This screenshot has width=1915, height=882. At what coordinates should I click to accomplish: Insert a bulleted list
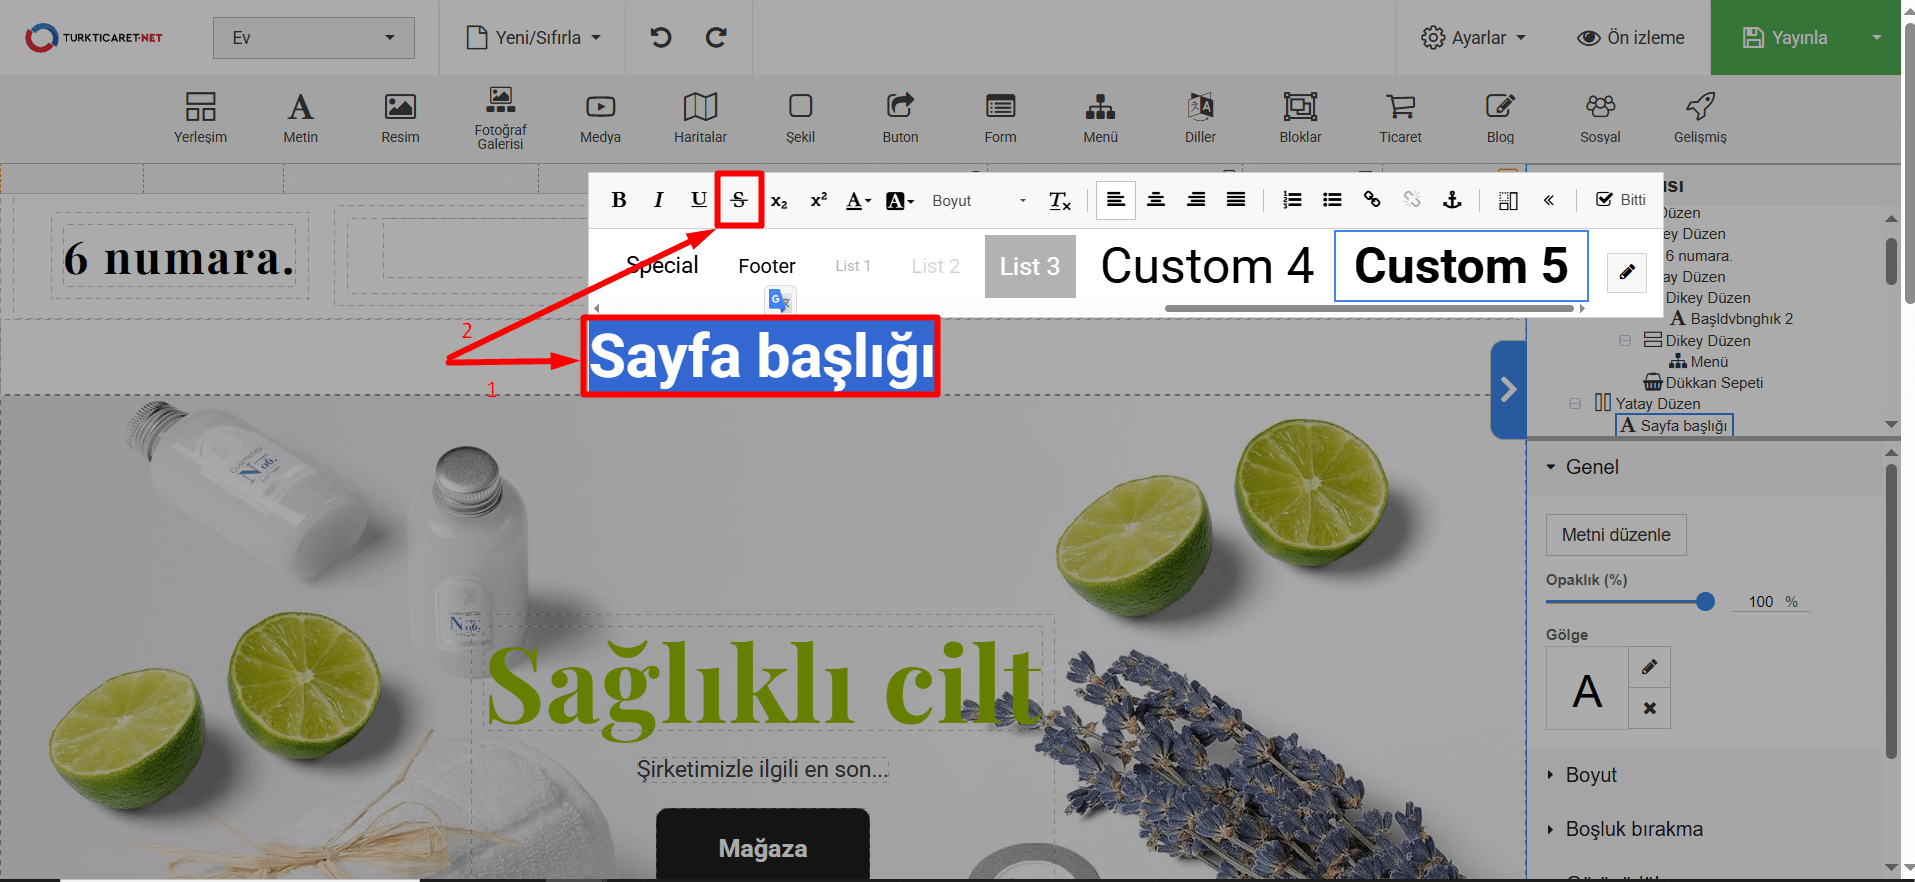pos(1332,200)
